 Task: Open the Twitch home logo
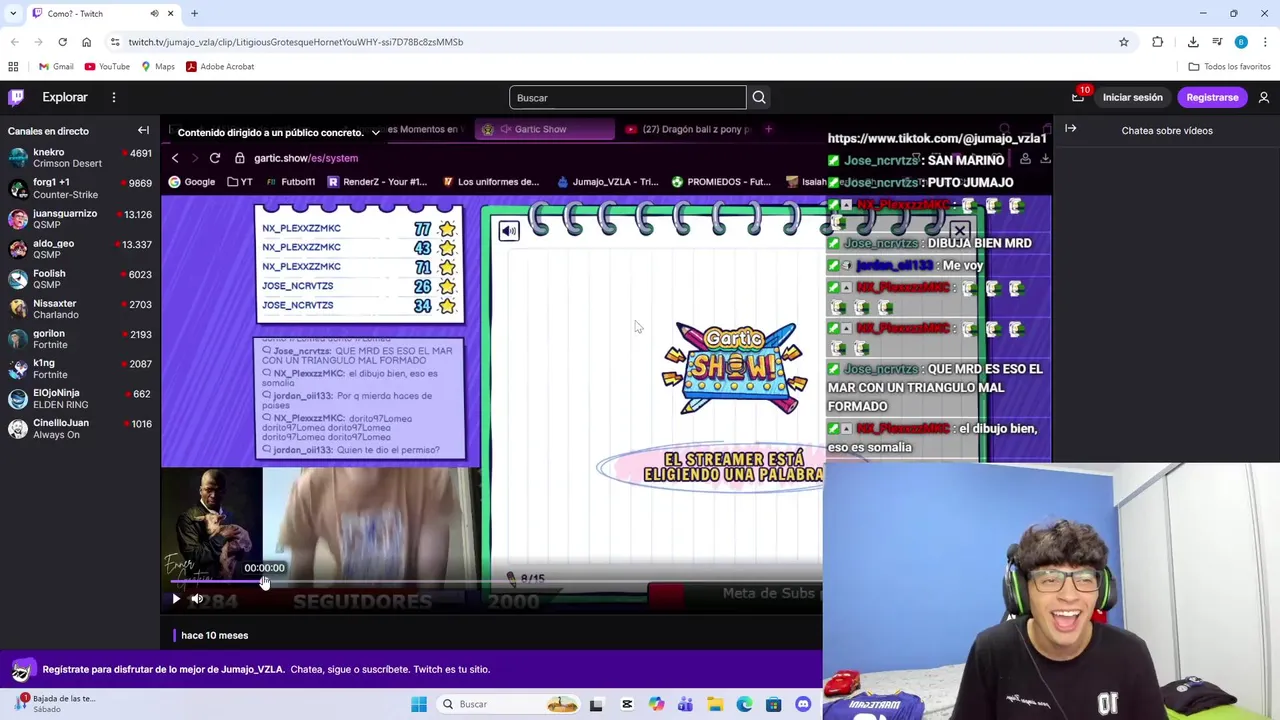[16, 97]
